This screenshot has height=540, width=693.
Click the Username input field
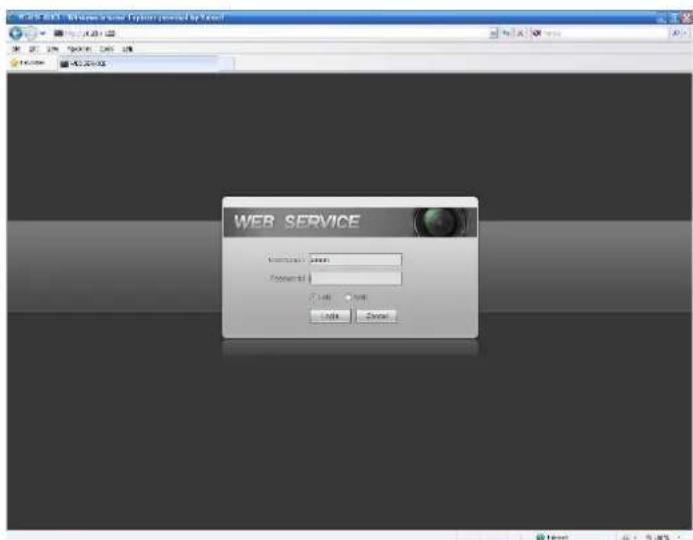[x=356, y=259]
